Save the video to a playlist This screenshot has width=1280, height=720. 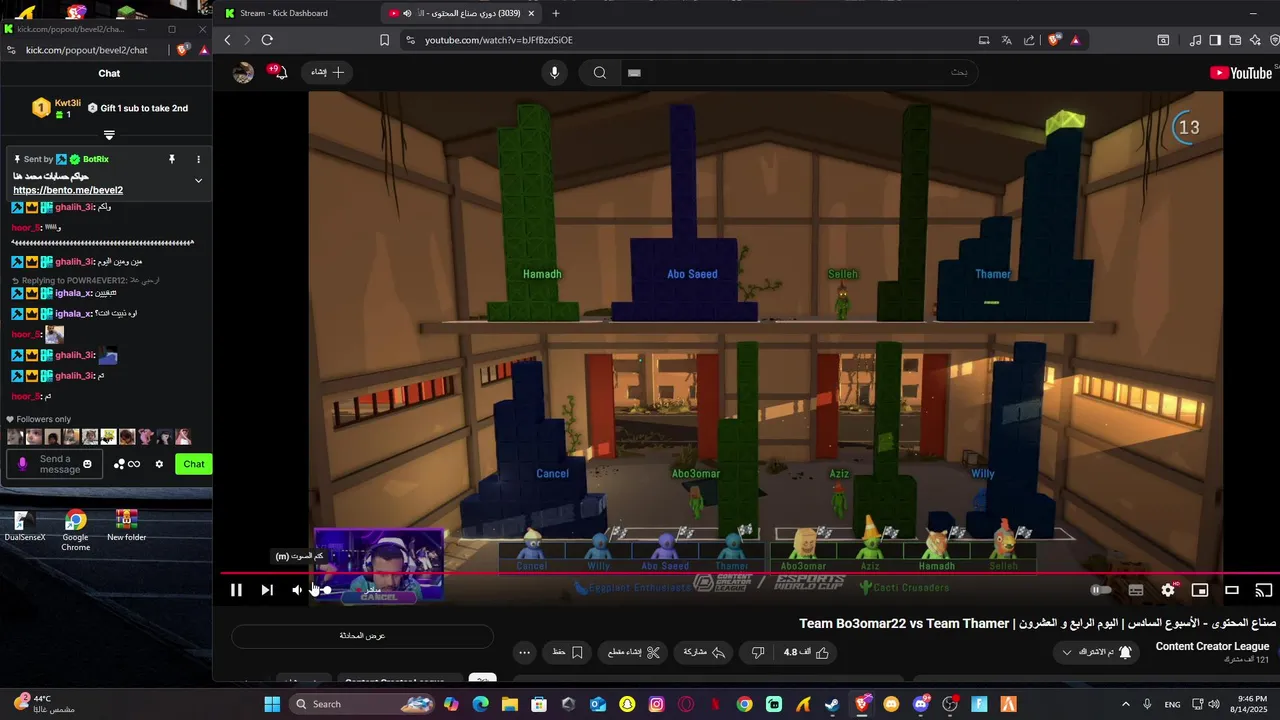tap(569, 652)
